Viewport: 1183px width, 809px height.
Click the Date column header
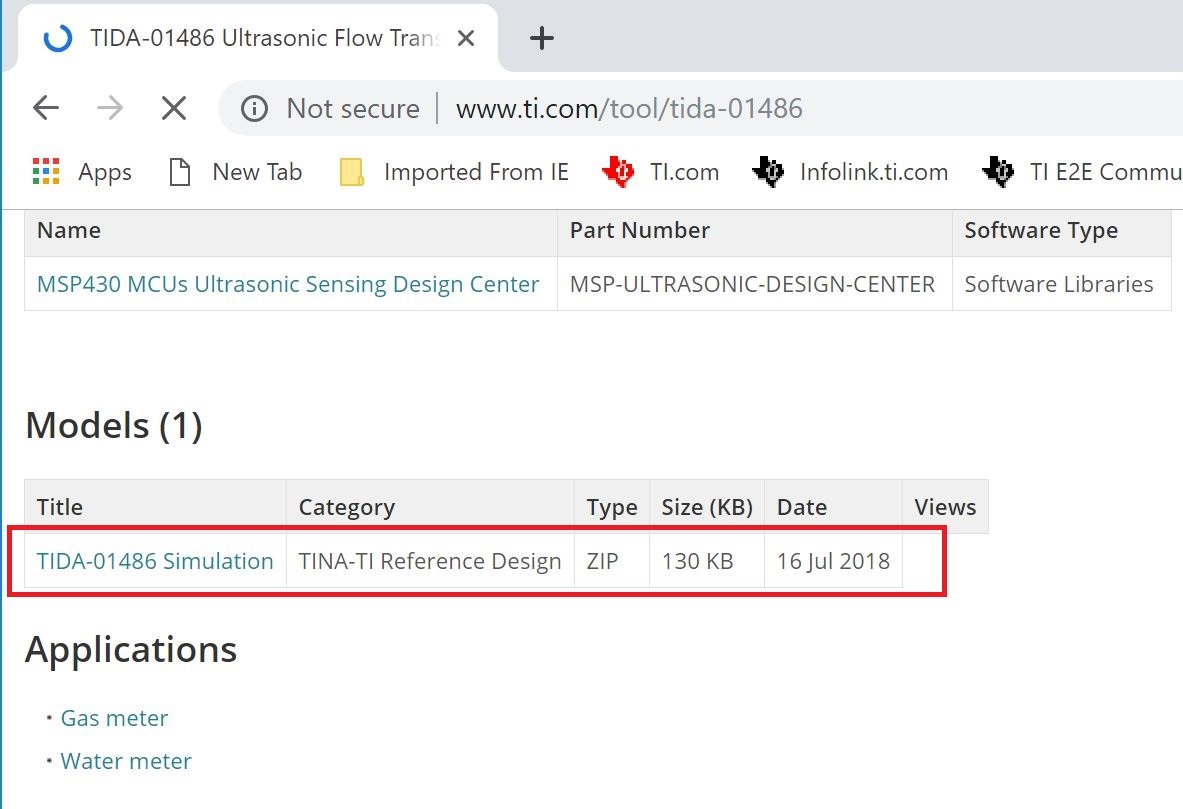tap(802, 507)
